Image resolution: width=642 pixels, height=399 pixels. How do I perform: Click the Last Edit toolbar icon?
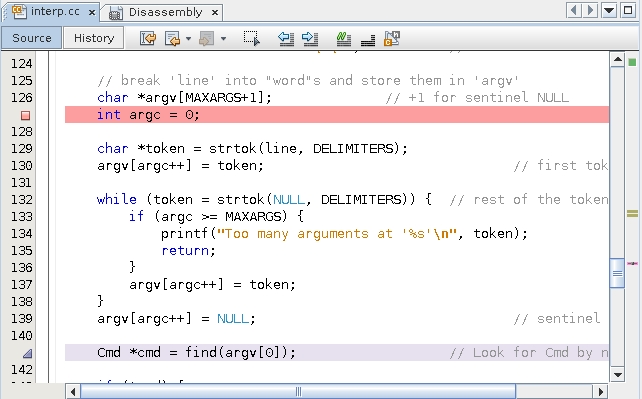[x=148, y=38]
